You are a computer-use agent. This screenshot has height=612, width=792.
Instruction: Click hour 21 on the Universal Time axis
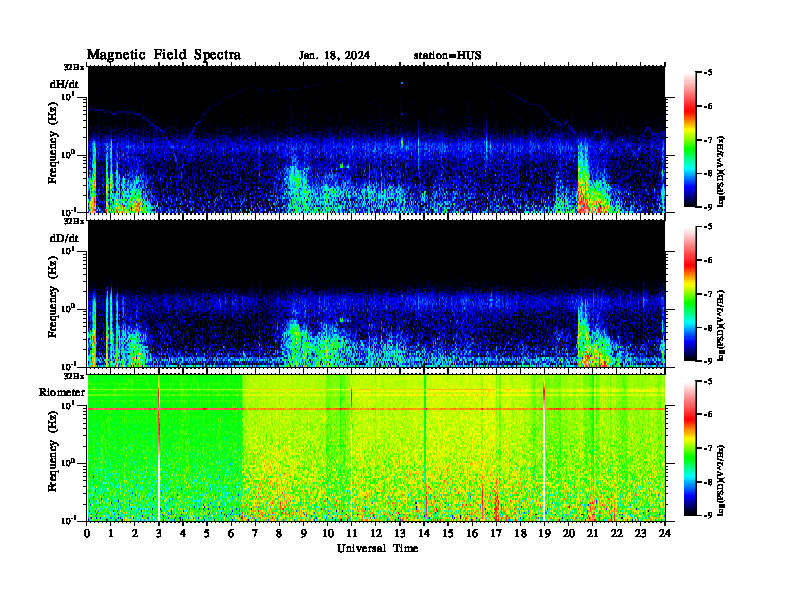(x=592, y=533)
